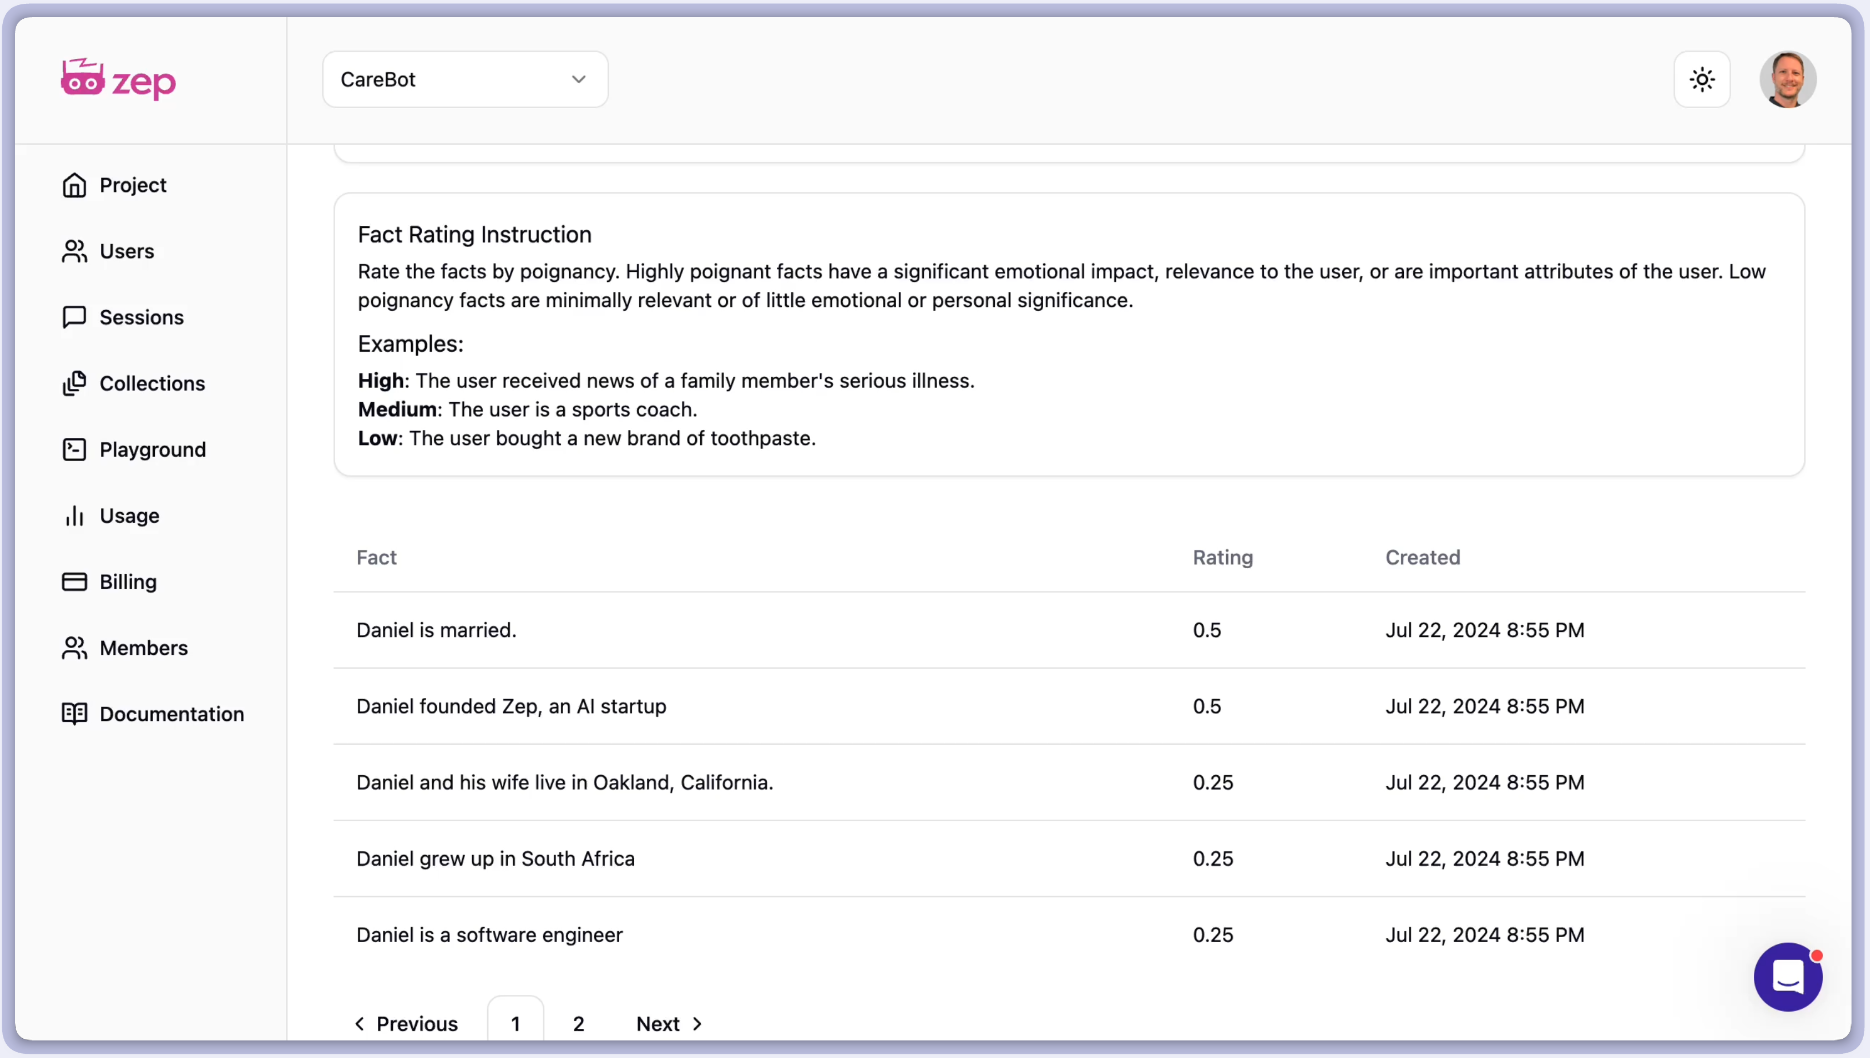The height and width of the screenshot is (1058, 1870).
Task: Select 'Daniel founded Zep, an AI startup' fact
Action: (x=511, y=706)
